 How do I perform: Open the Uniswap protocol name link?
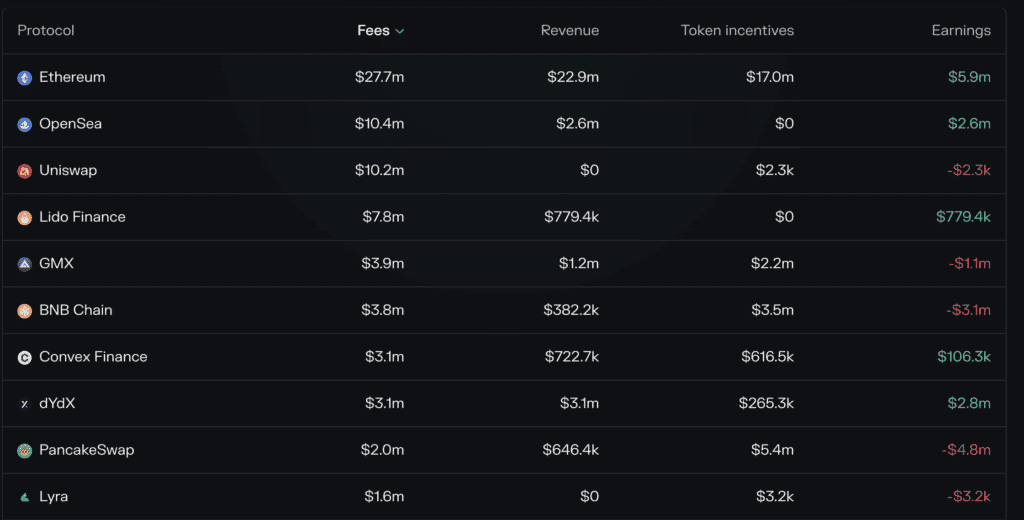pyautogui.click(x=68, y=170)
